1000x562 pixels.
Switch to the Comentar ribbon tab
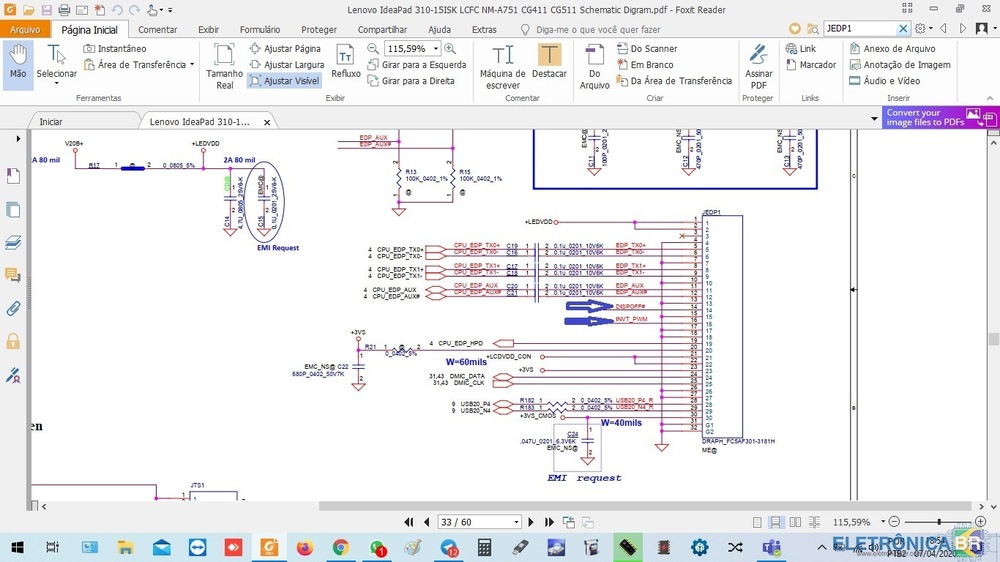click(158, 30)
